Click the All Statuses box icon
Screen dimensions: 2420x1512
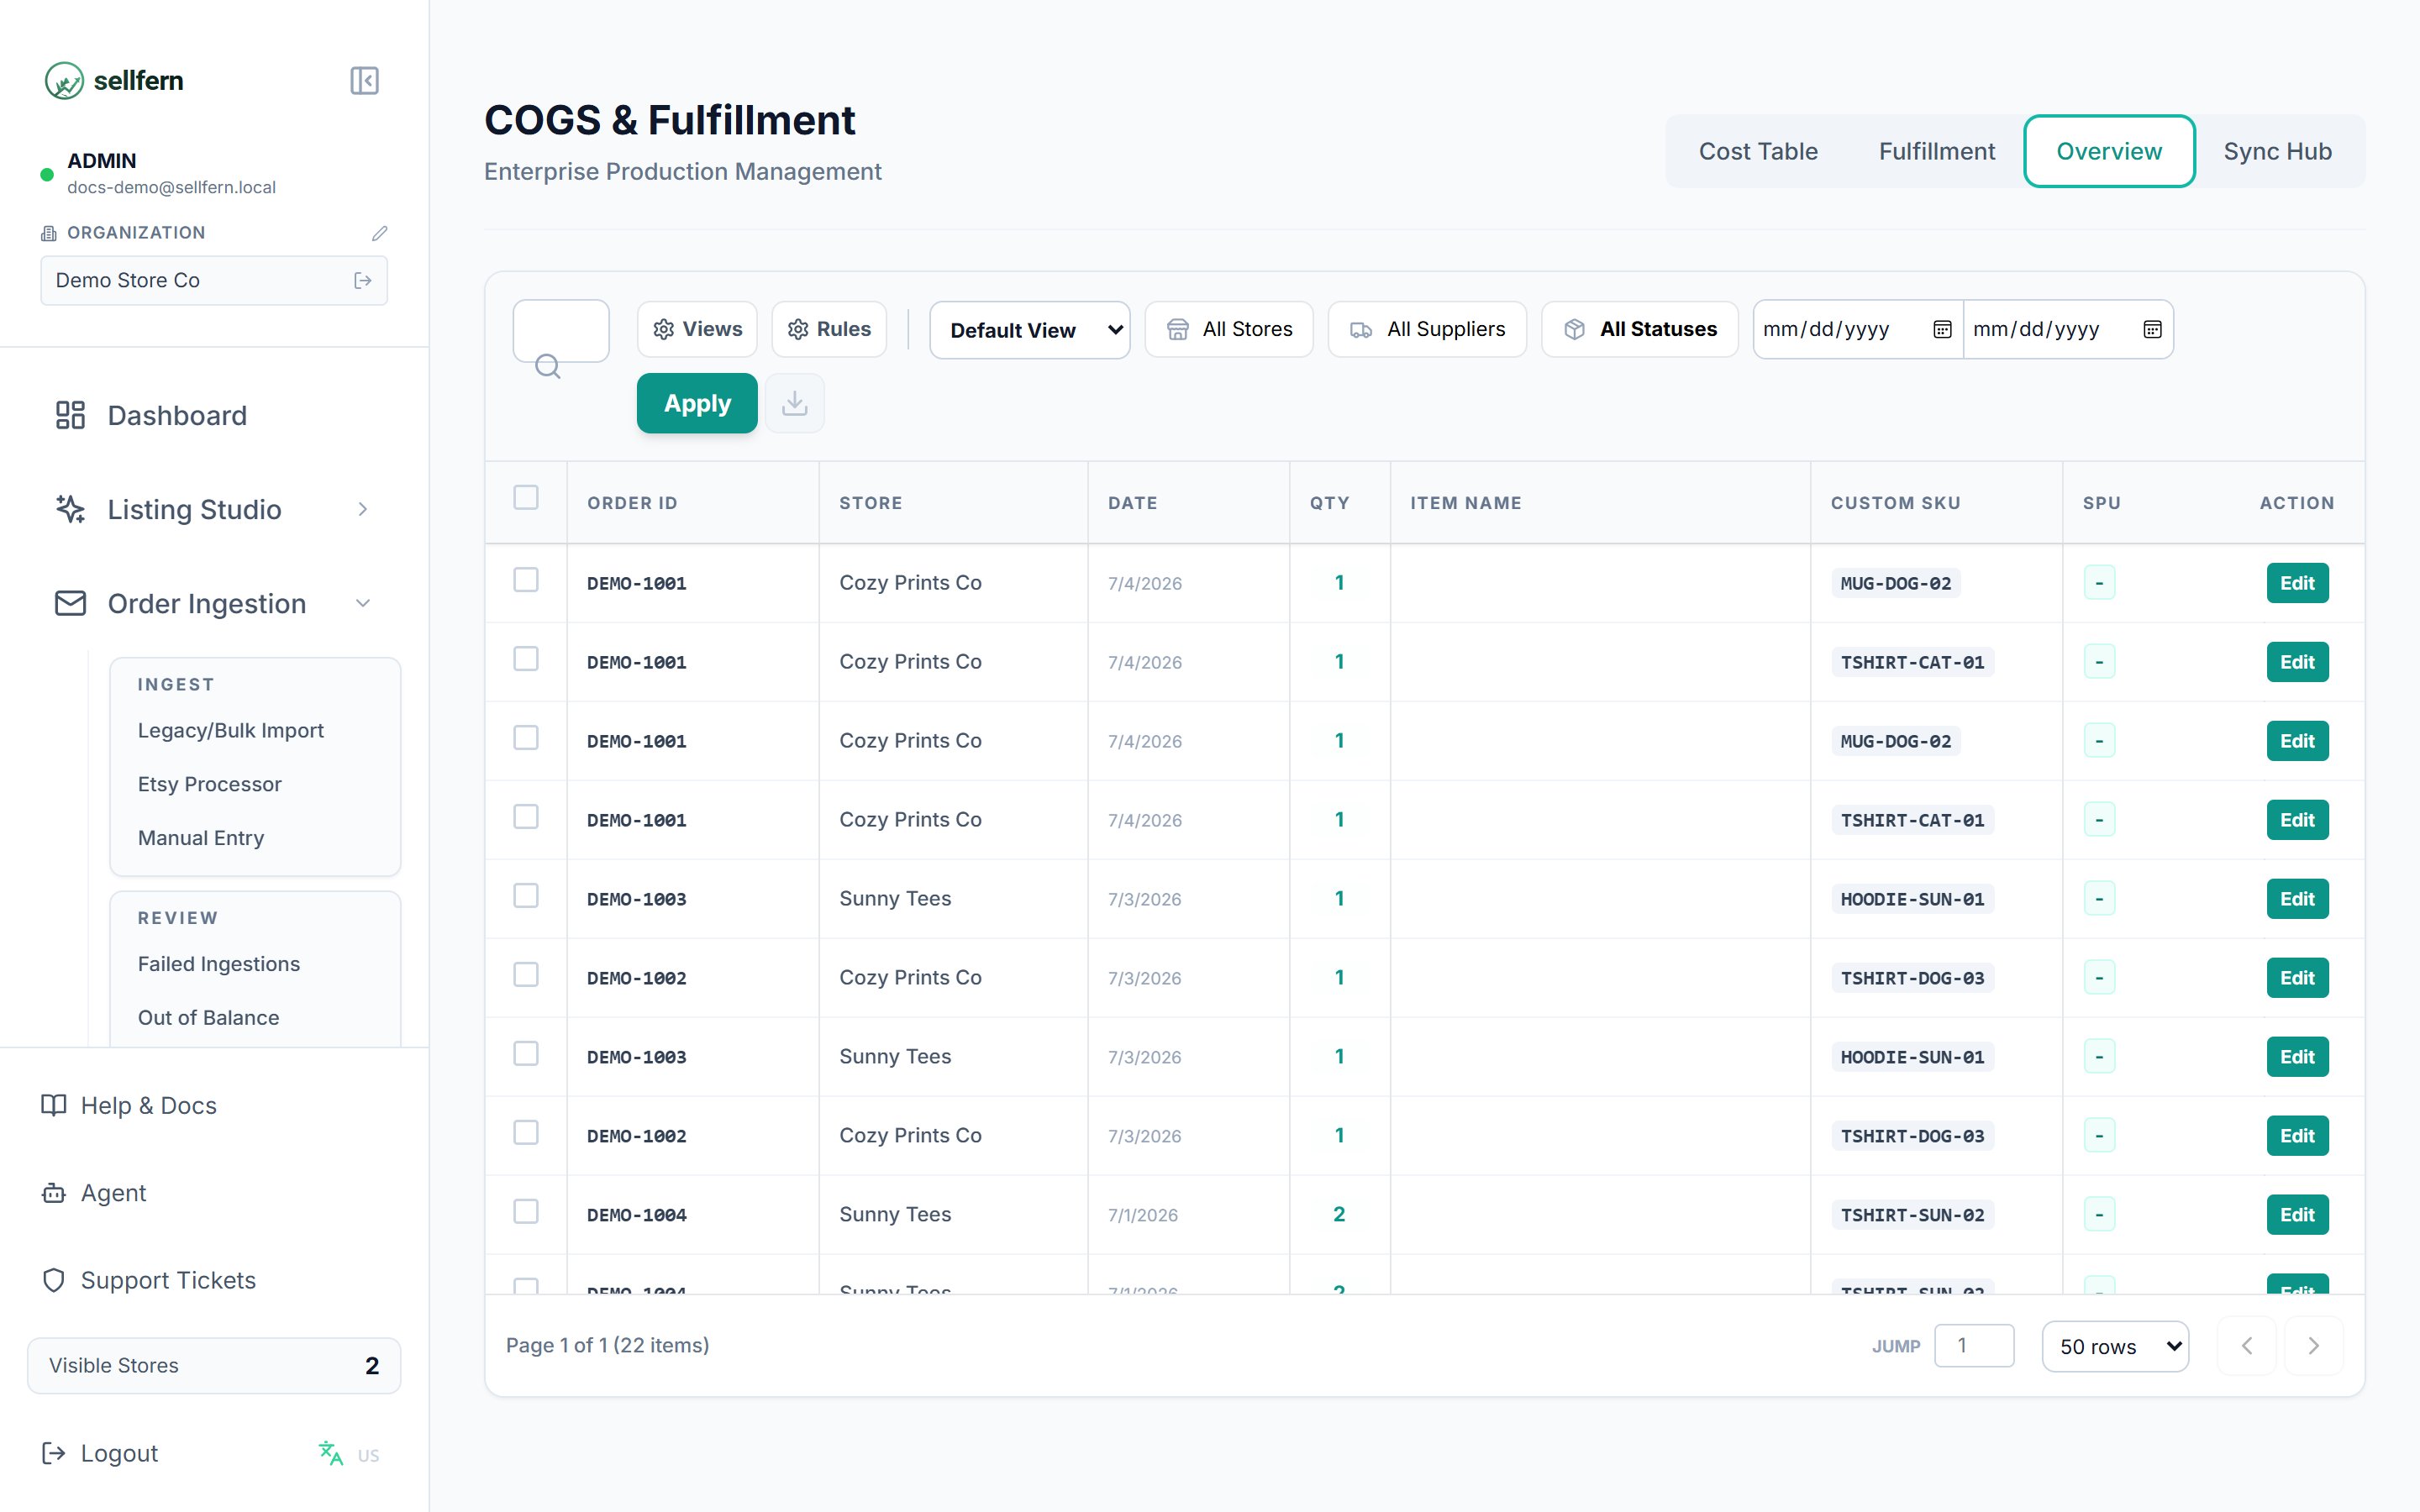[x=1574, y=329]
